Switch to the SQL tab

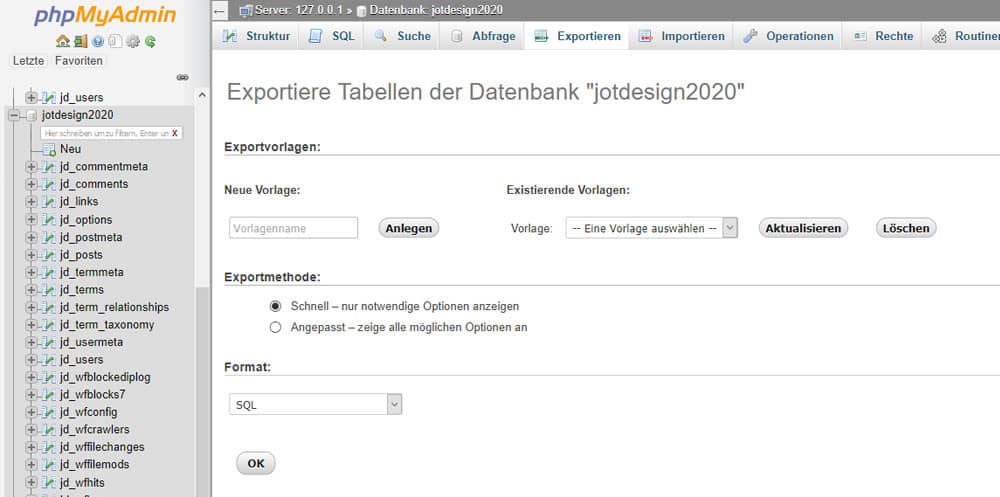click(332, 36)
